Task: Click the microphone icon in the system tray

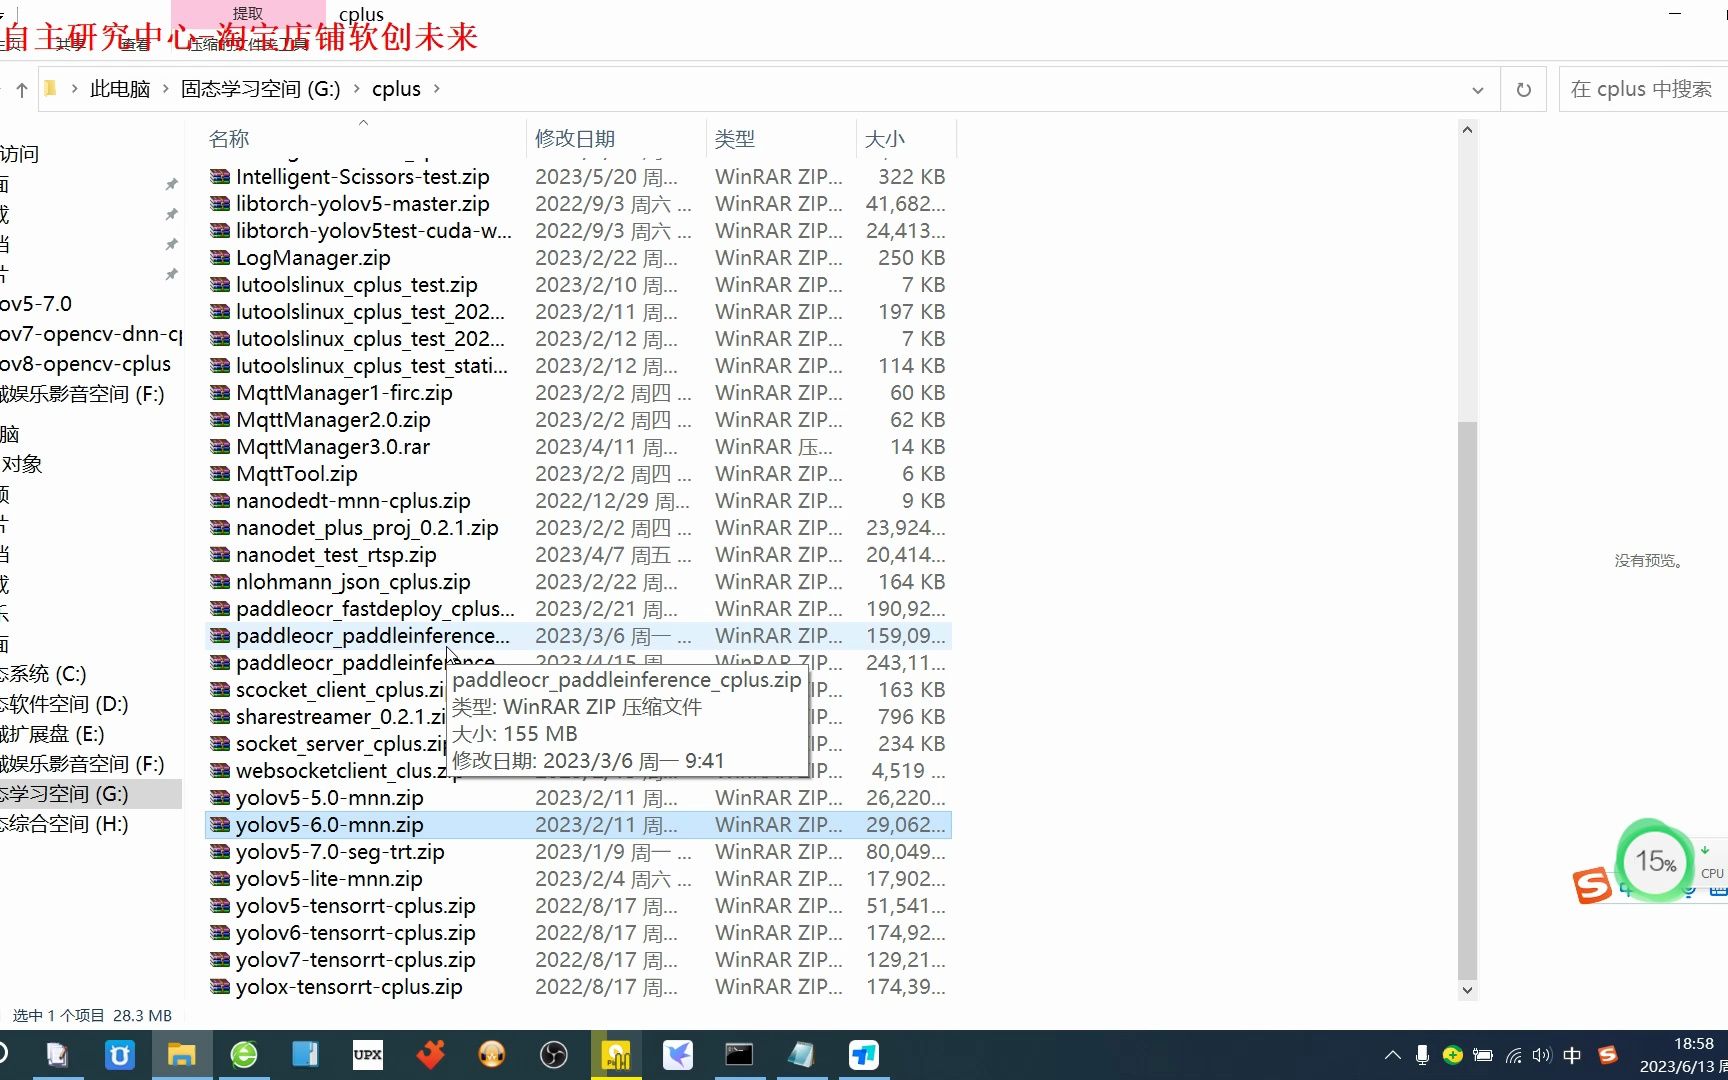Action: coord(1423,1055)
